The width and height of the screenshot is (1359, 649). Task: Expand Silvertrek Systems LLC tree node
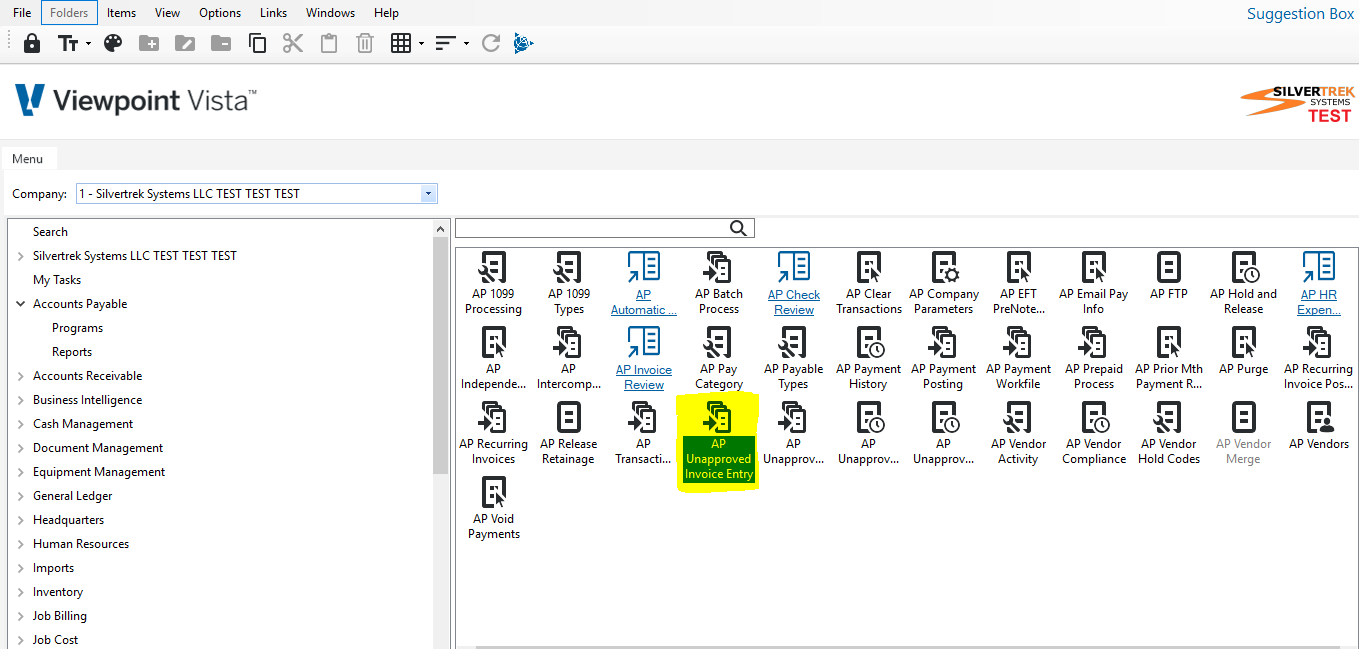pyautogui.click(x=20, y=256)
